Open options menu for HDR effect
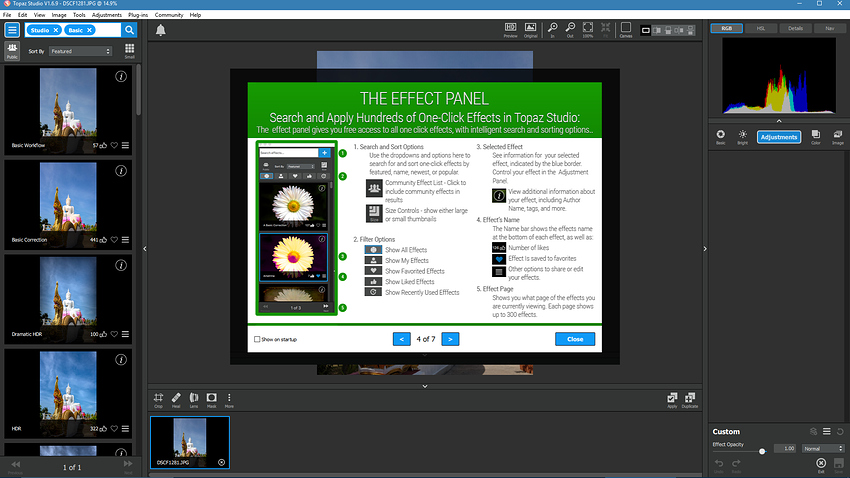 point(125,428)
